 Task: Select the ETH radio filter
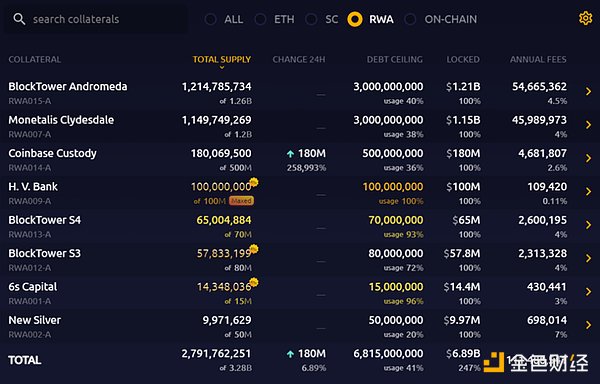pos(260,19)
